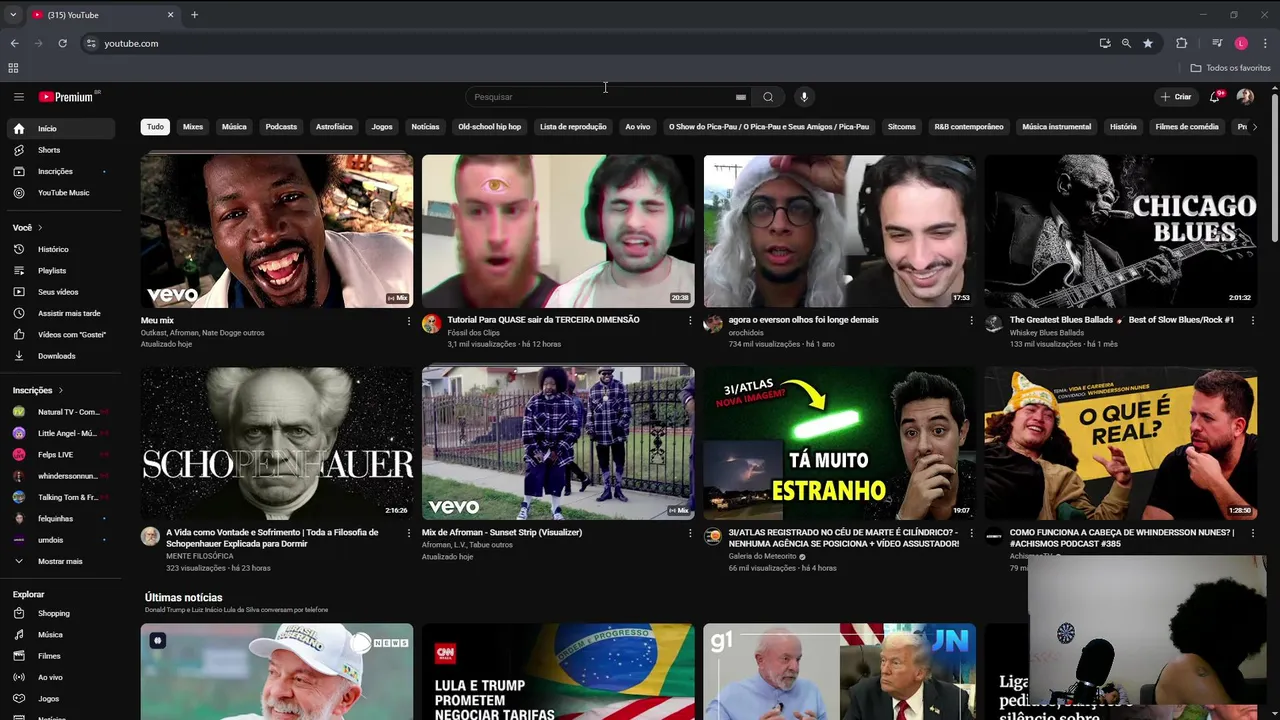Expand the Você section chevron
This screenshot has height=720, width=1280.
(41, 228)
